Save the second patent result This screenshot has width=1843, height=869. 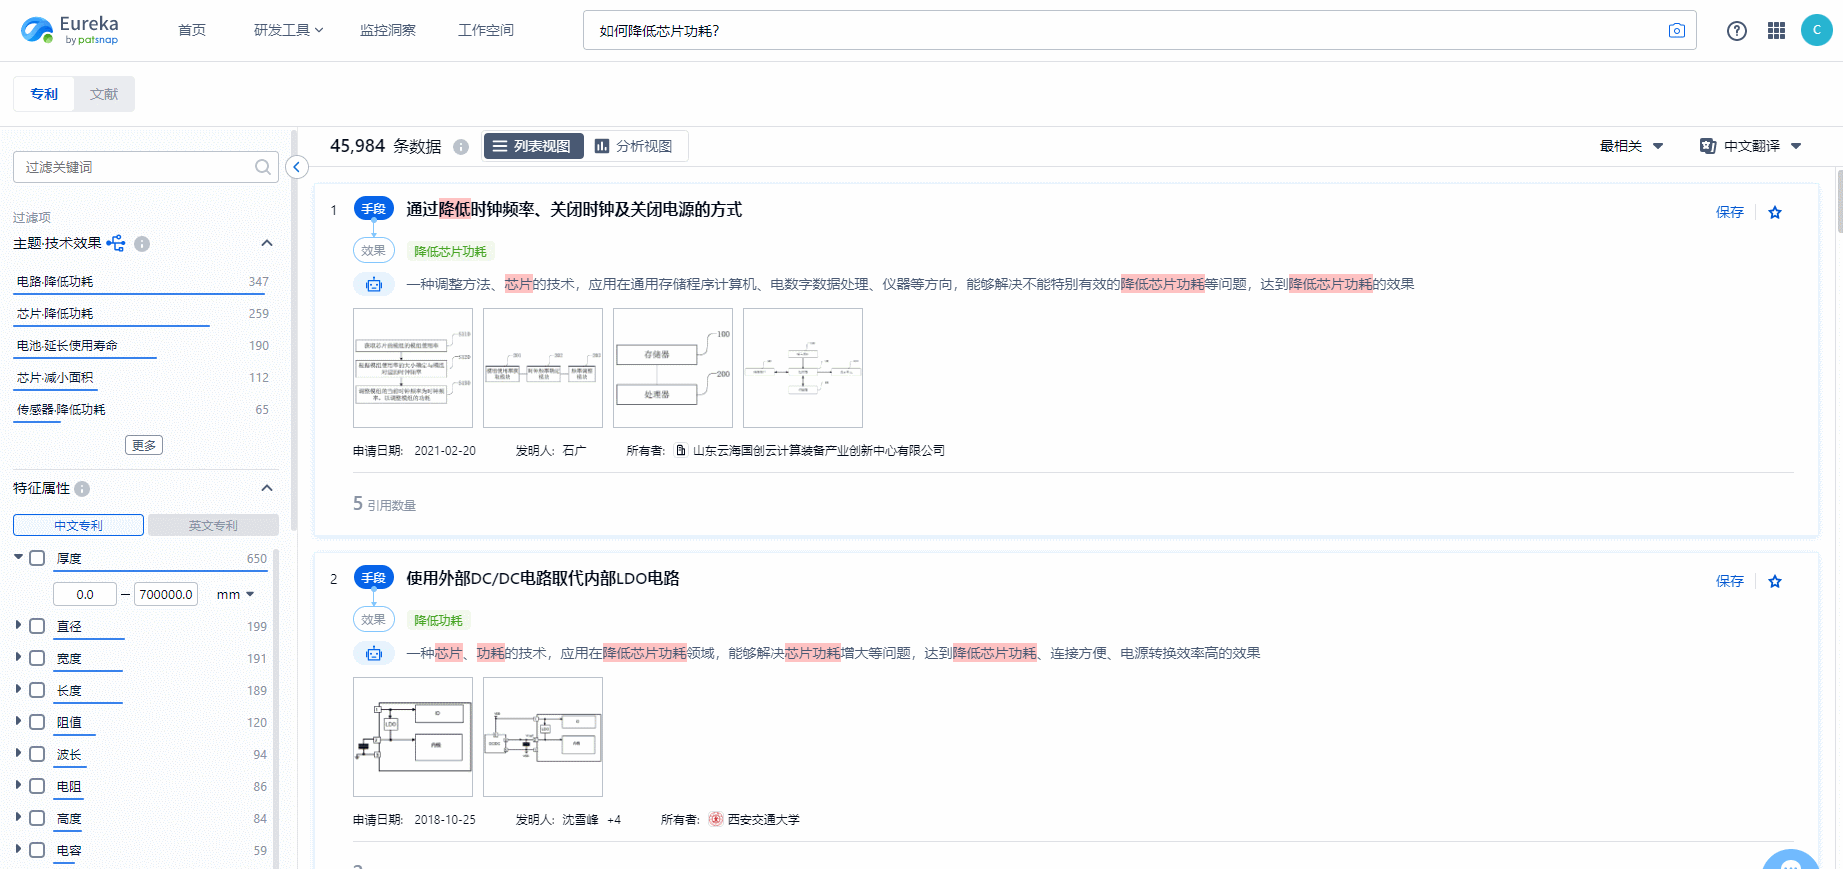click(x=1729, y=581)
